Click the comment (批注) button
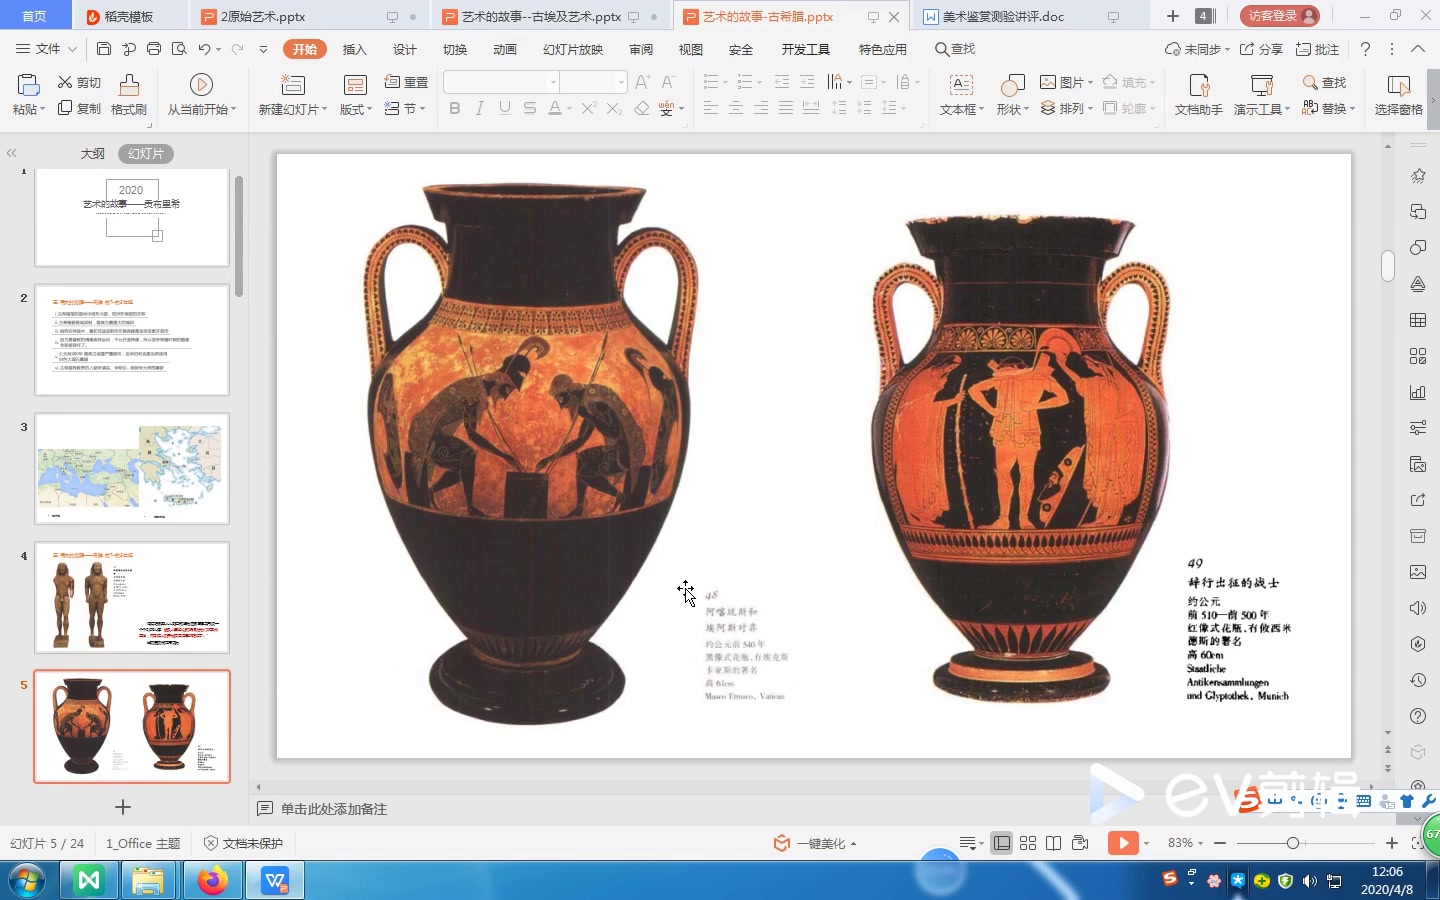 pyautogui.click(x=1317, y=49)
